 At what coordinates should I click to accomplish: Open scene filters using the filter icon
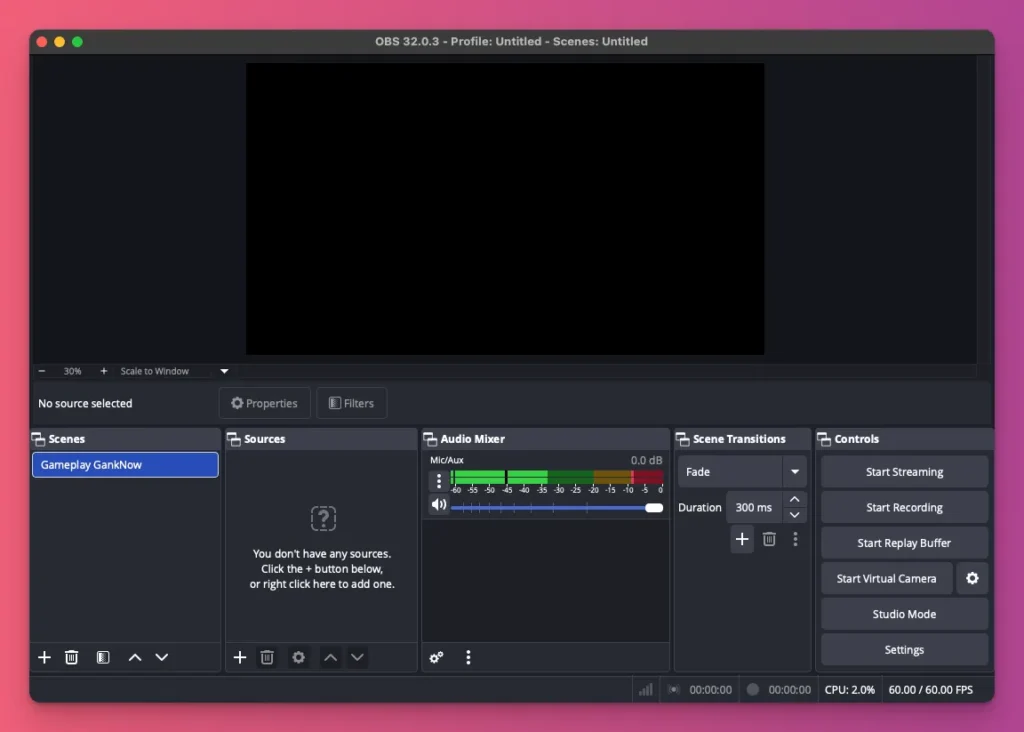pos(103,657)
